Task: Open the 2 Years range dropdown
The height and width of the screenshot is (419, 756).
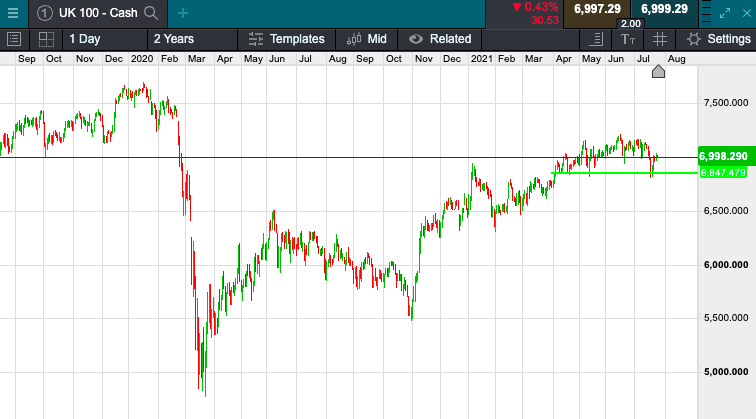Action: 193,39
